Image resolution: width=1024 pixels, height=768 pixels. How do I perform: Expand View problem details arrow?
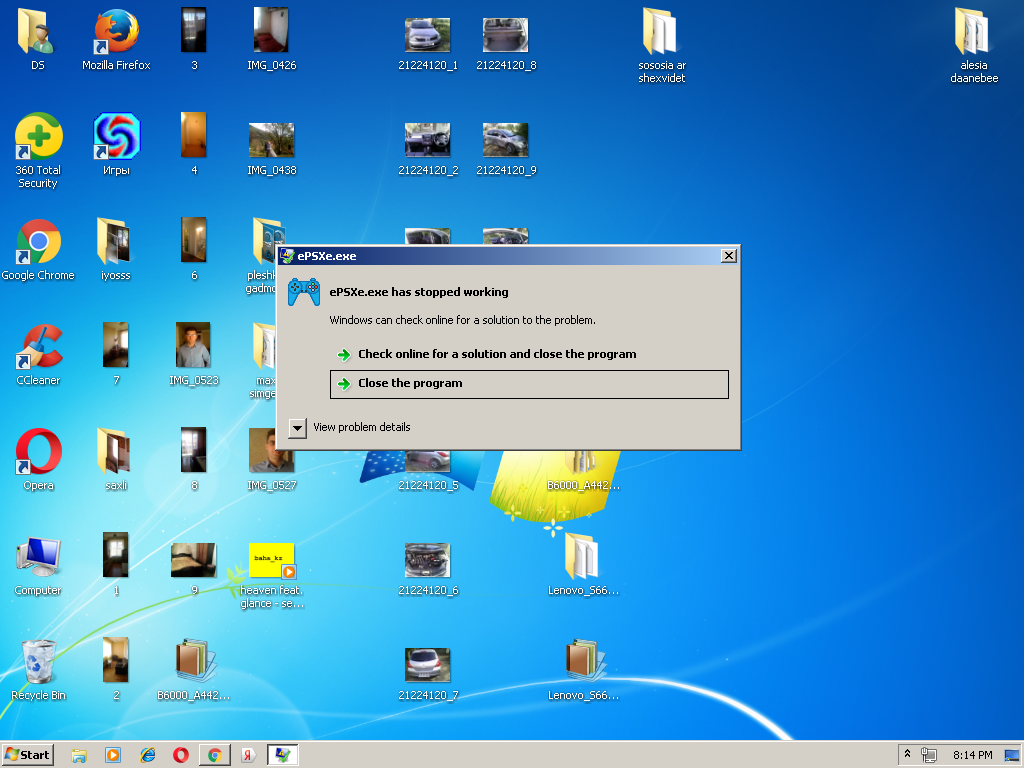pos(297,427)
